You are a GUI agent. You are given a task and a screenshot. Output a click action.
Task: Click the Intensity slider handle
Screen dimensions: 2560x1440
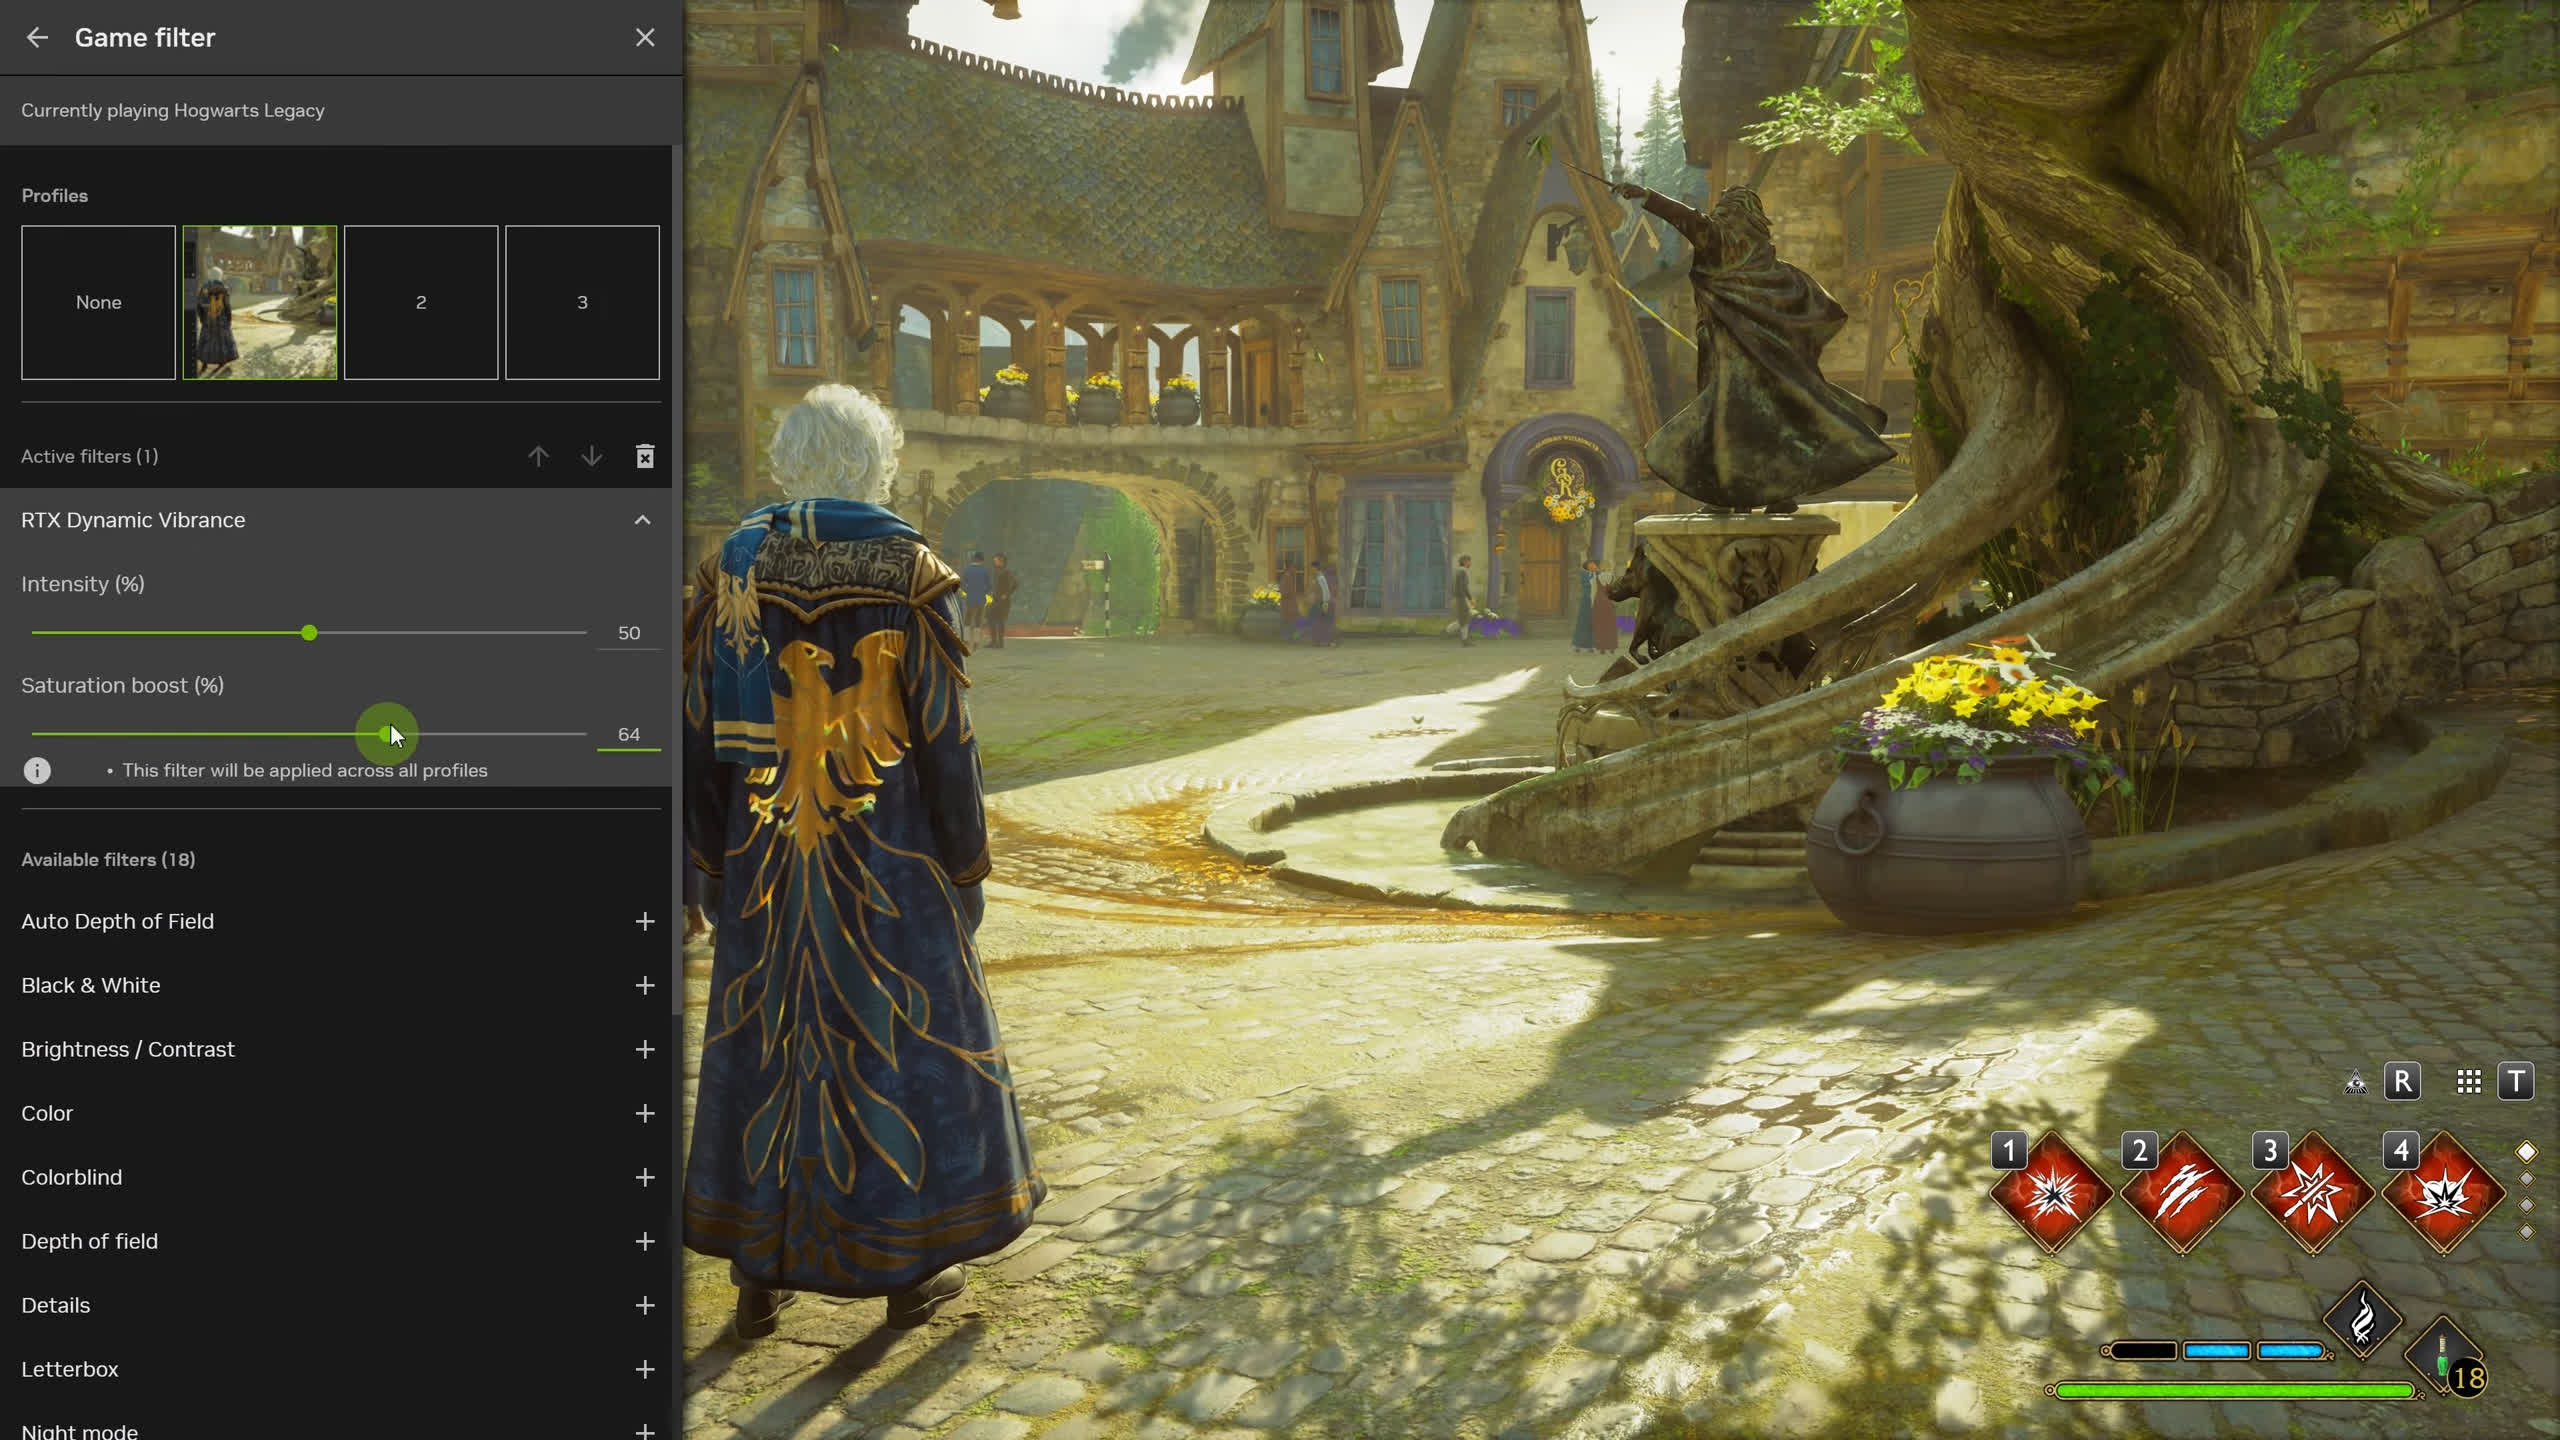point(309,633)
